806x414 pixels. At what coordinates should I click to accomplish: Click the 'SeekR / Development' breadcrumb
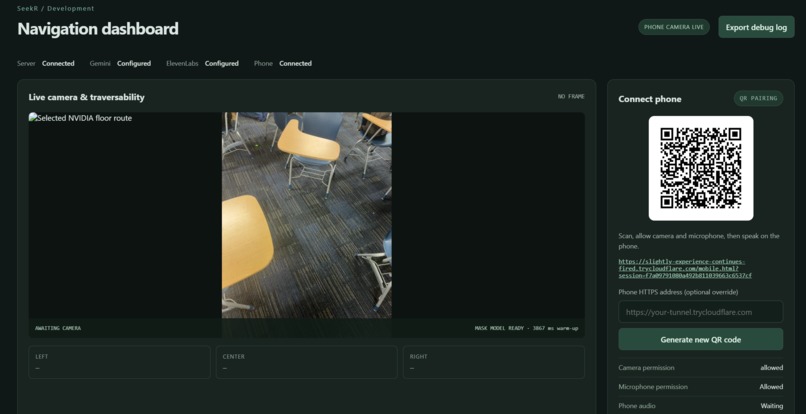tap(56, 9)
